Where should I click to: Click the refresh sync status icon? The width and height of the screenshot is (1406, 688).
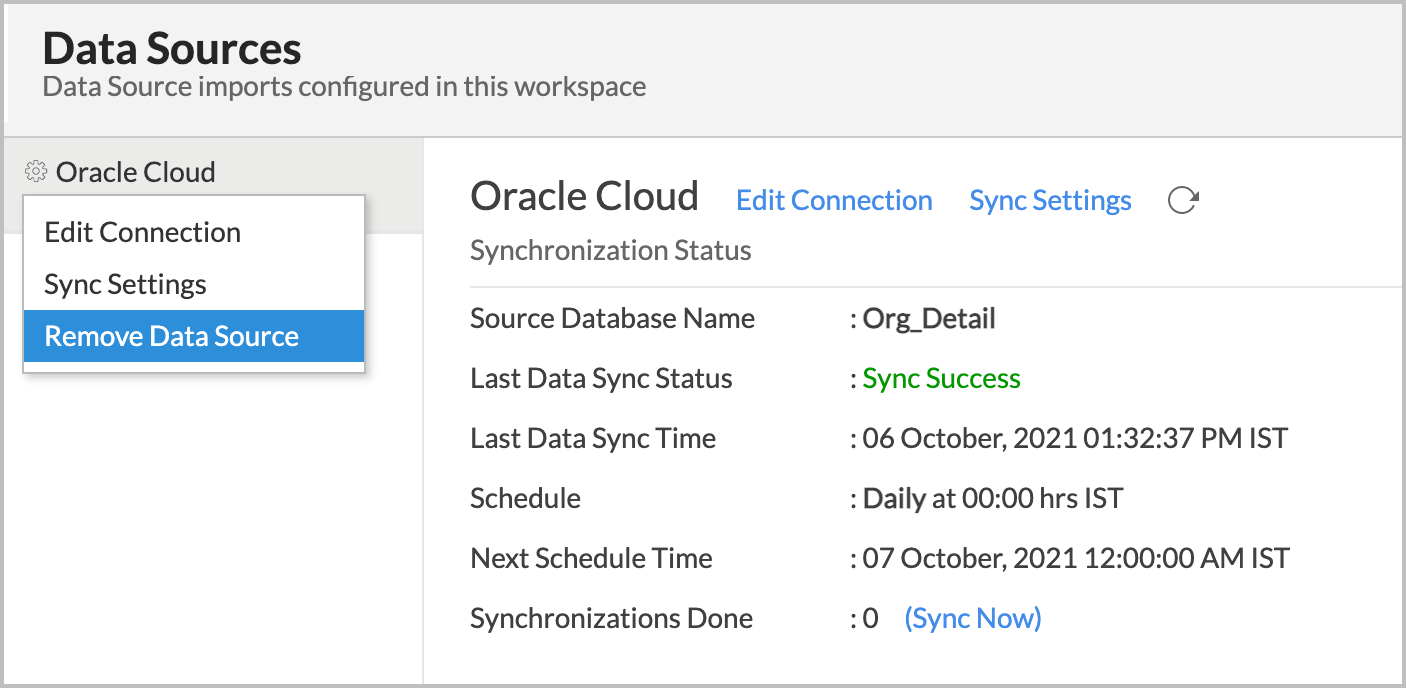(x=1183, y=199)
